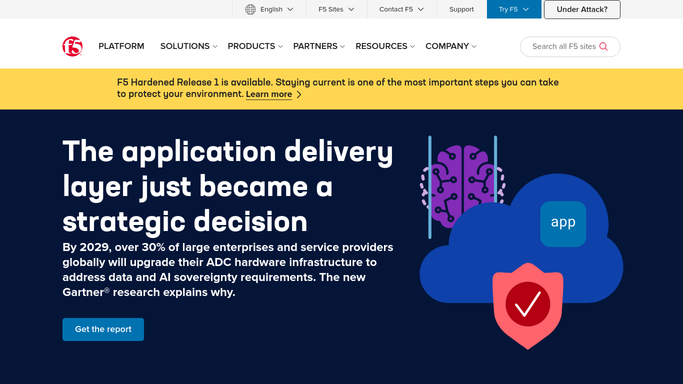The image size is (683, 384).
Task: Expand the Resources menu chevron
Action: (412, 47)
